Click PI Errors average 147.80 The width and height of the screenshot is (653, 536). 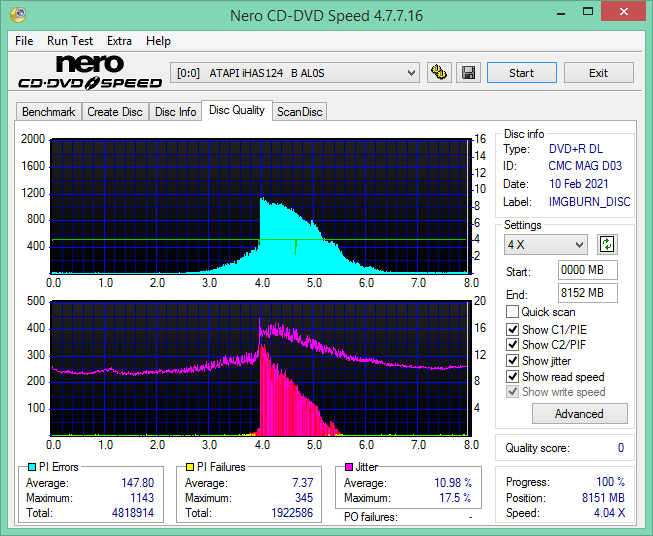[137, 483]
